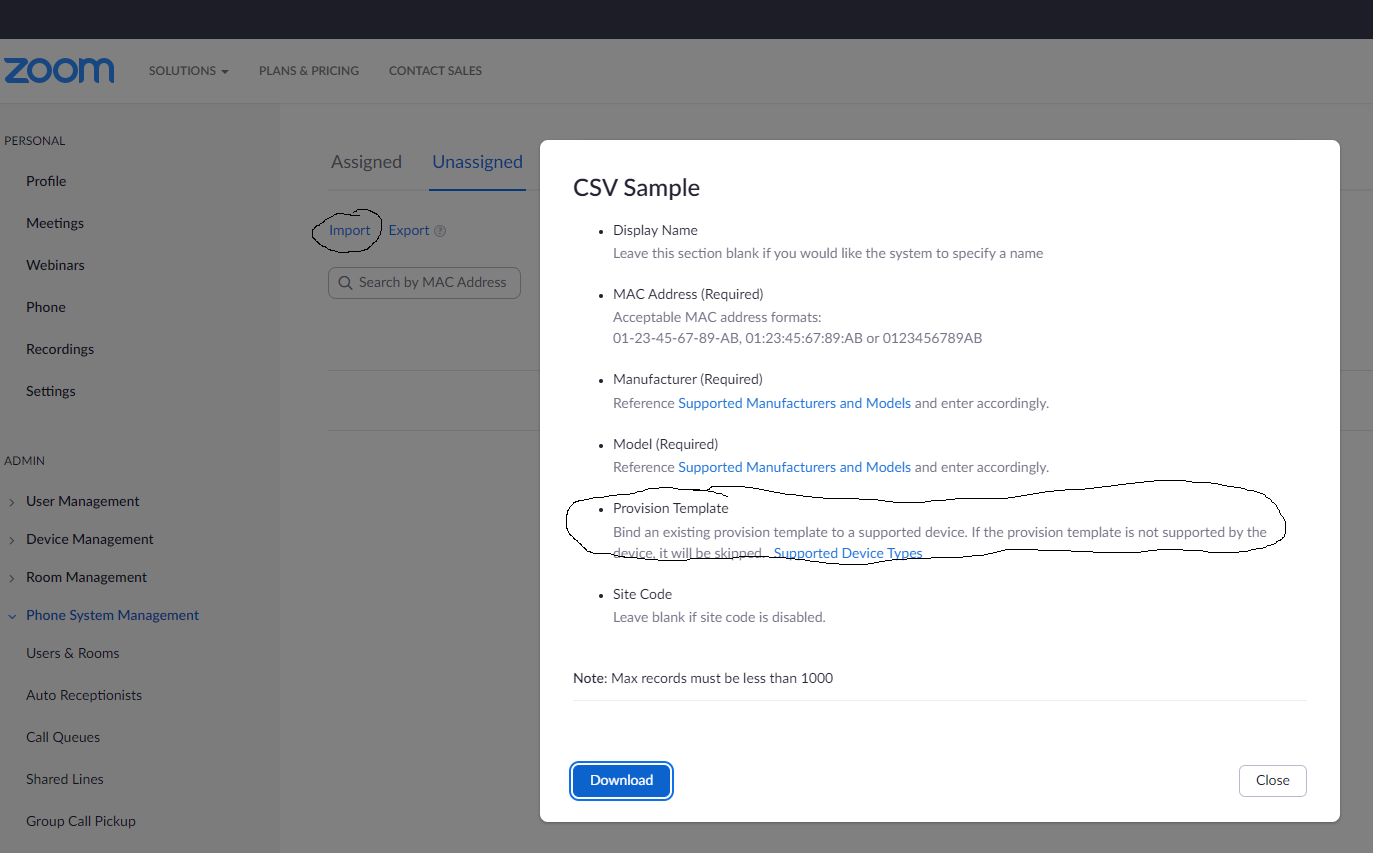Click the MAC Address (Required) label
This screenshot has width=1373, height=853.
[688, 294]
